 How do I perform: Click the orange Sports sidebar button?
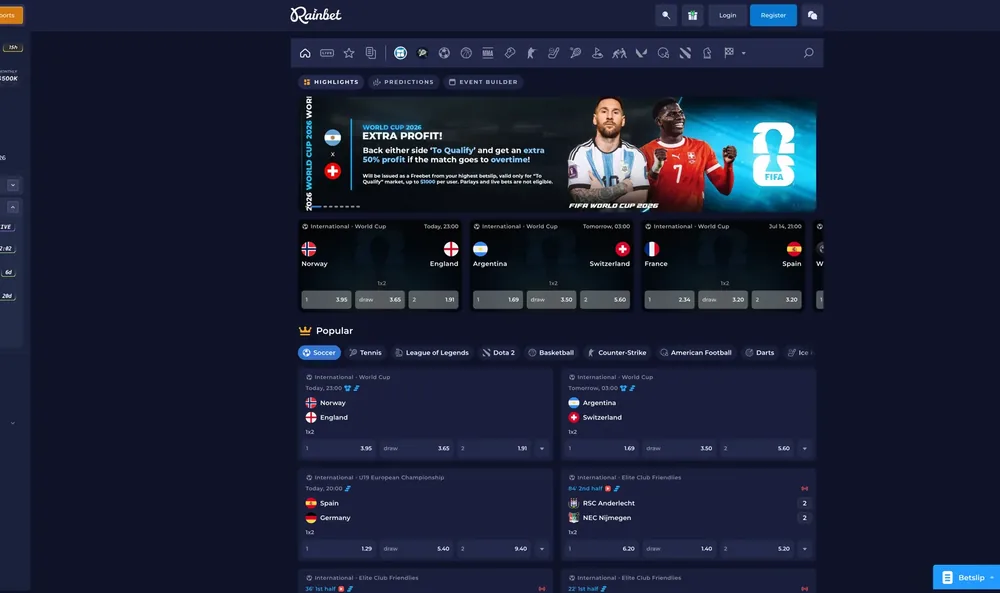coord(11,15)
